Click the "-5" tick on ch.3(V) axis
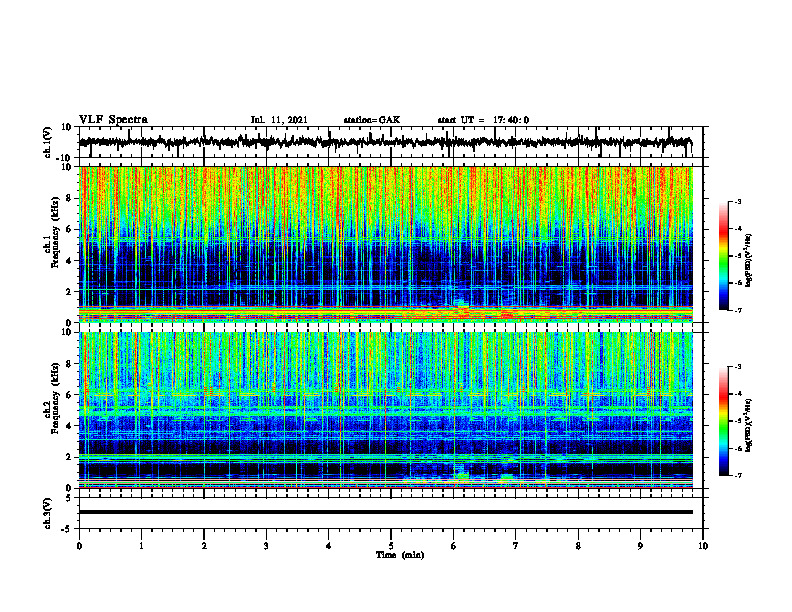 pyautogui.click(x=68, y=529)
